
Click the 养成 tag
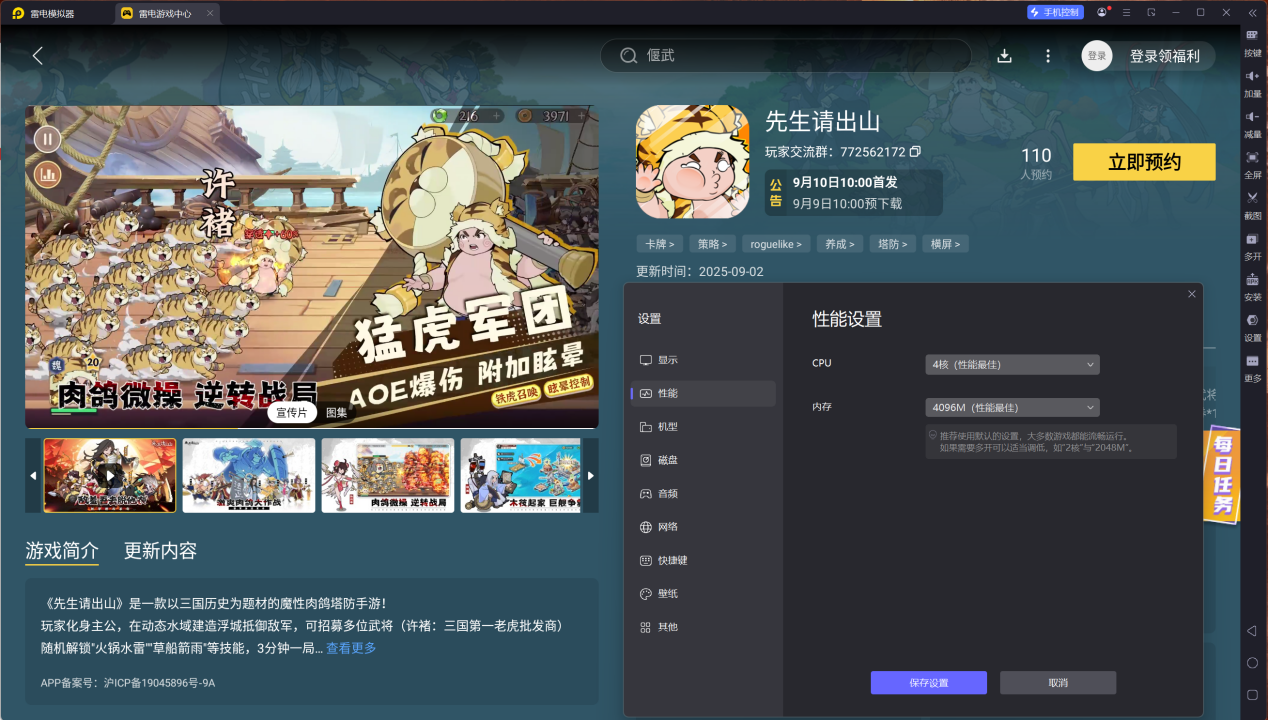pyautogui.click(x=838, y=244)
